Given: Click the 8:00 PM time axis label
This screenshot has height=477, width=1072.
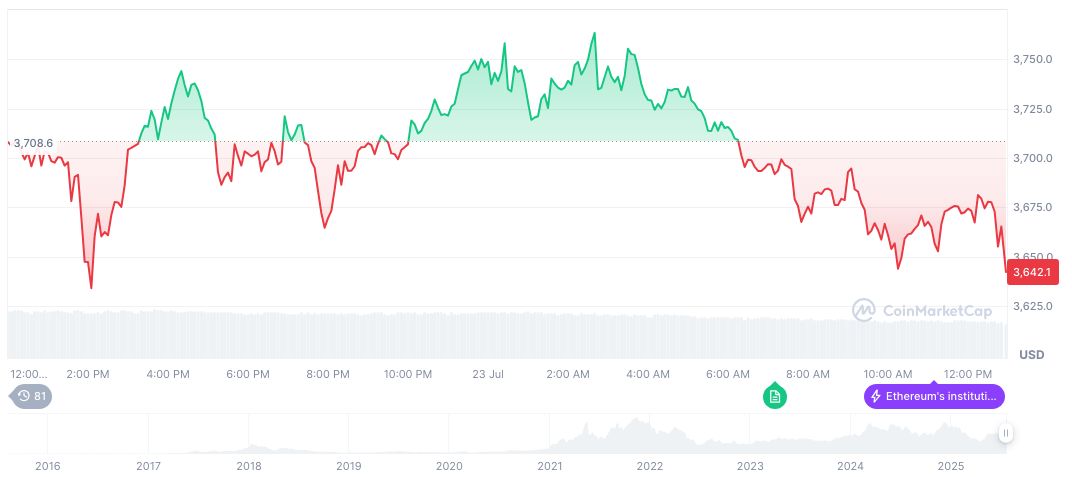Looking at the screenshot, I should [x=327, y=374].
